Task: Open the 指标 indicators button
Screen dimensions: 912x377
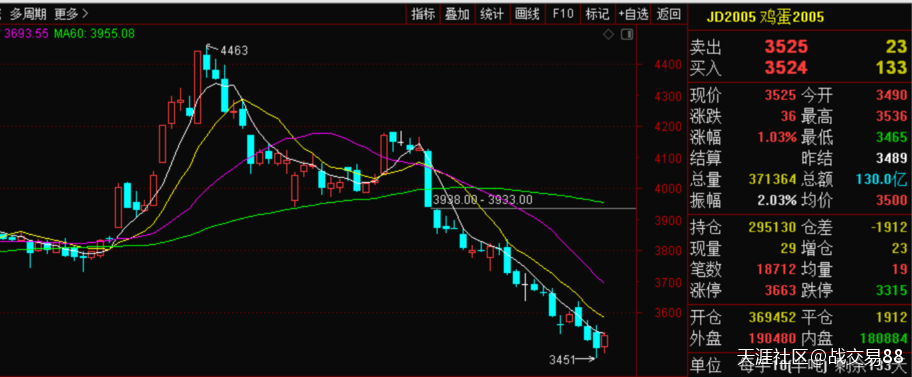Action: (x=423, y=14)
